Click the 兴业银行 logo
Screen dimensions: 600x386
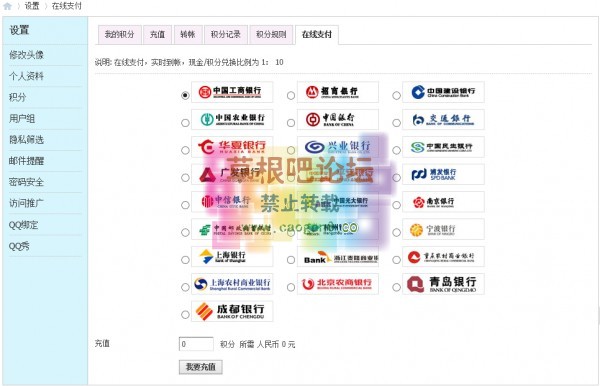(338, 147)
